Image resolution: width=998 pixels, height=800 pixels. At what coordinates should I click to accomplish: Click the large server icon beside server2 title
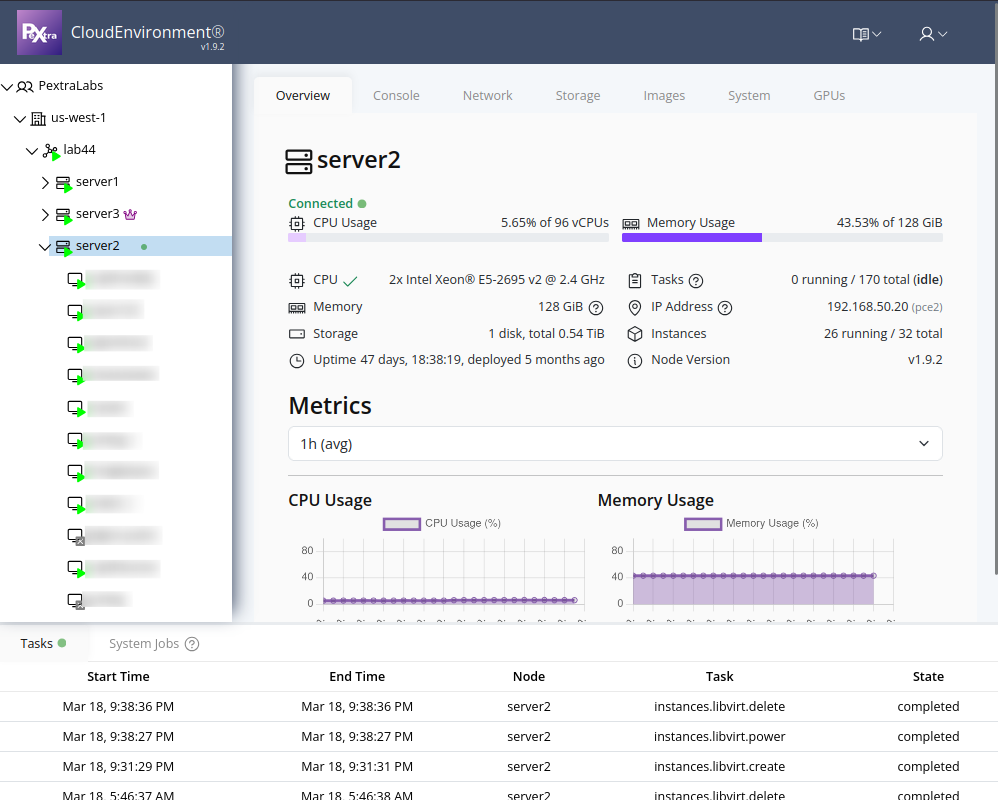click(299, 162)
